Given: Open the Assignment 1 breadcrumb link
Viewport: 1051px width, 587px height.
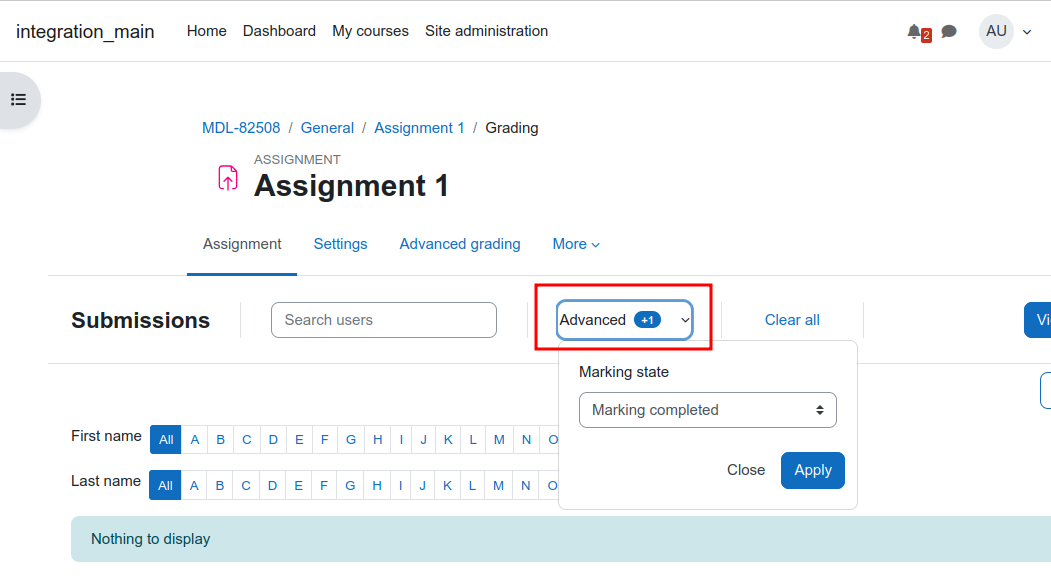Looking at the screenshot, I should tap(419, 128).
